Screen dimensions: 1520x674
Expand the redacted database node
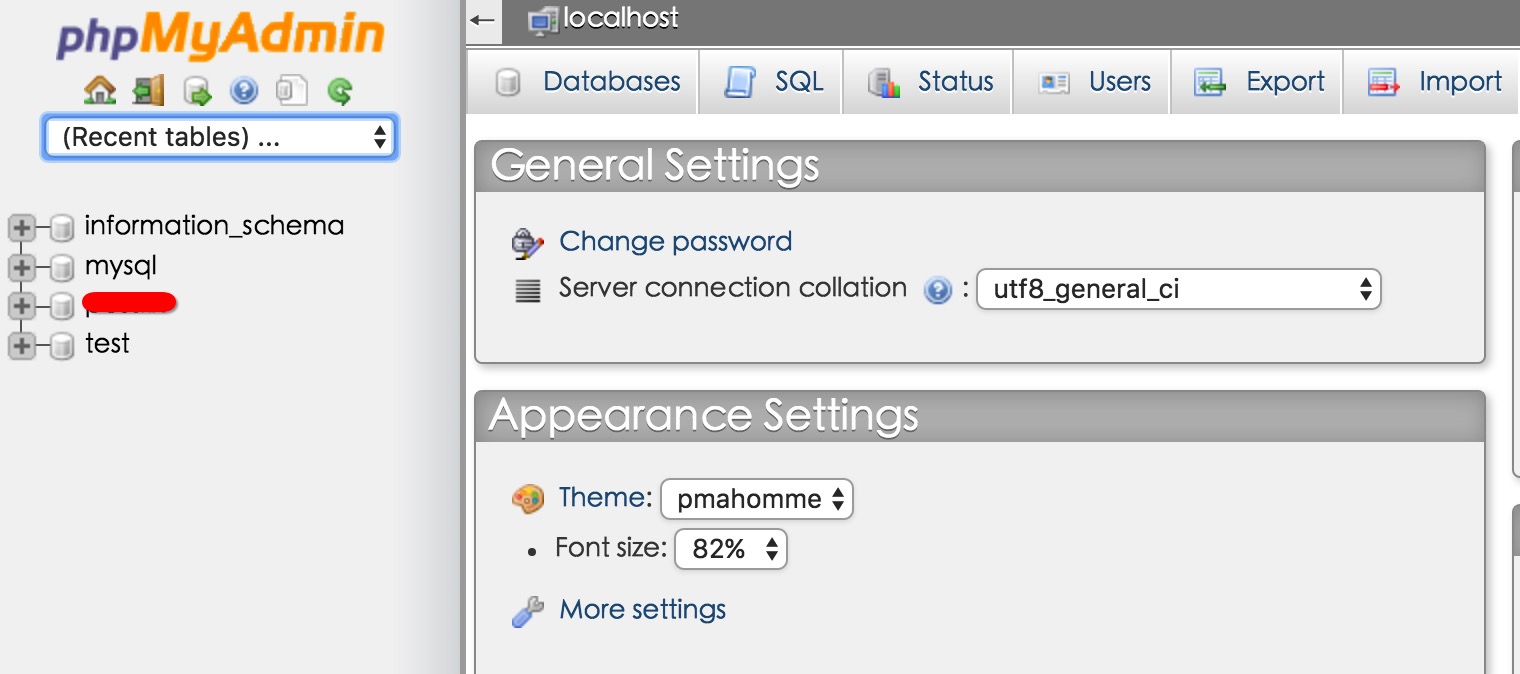point(20,306)
